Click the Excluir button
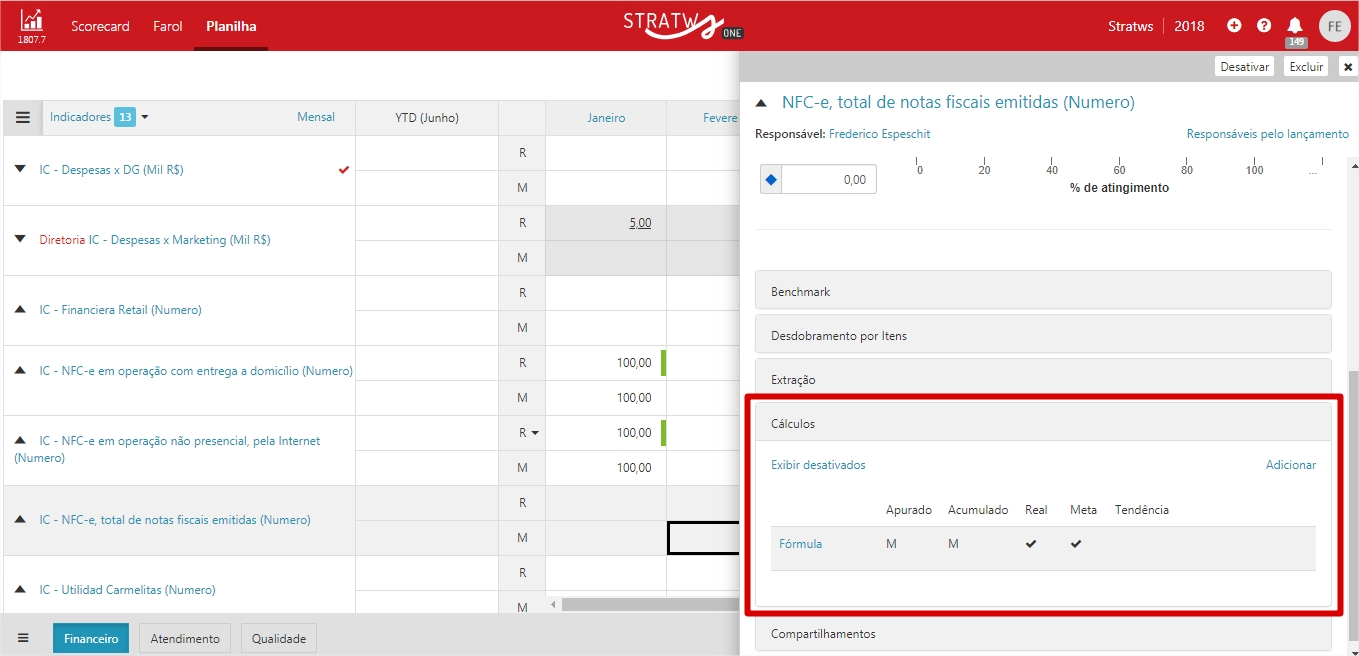1359x656 pixels. (x=1306, y=67)
